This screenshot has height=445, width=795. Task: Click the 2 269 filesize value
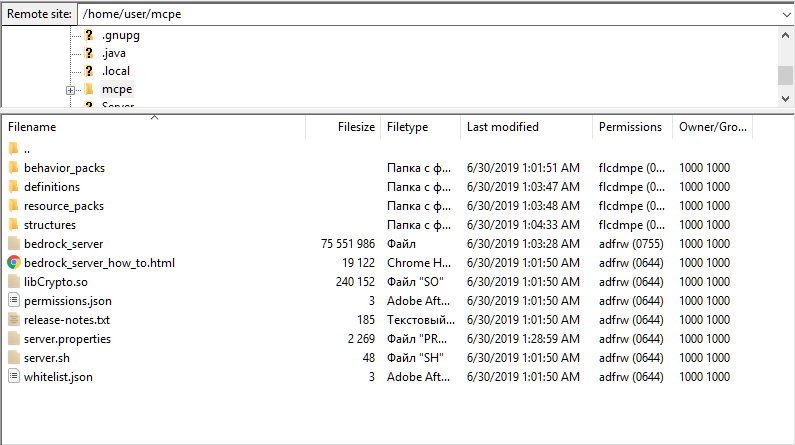coord(362,339)
